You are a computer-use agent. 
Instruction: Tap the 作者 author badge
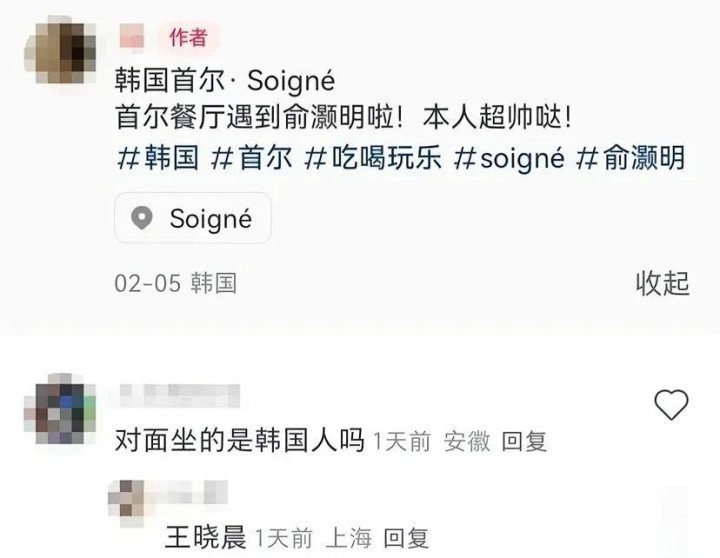(188, 37)
